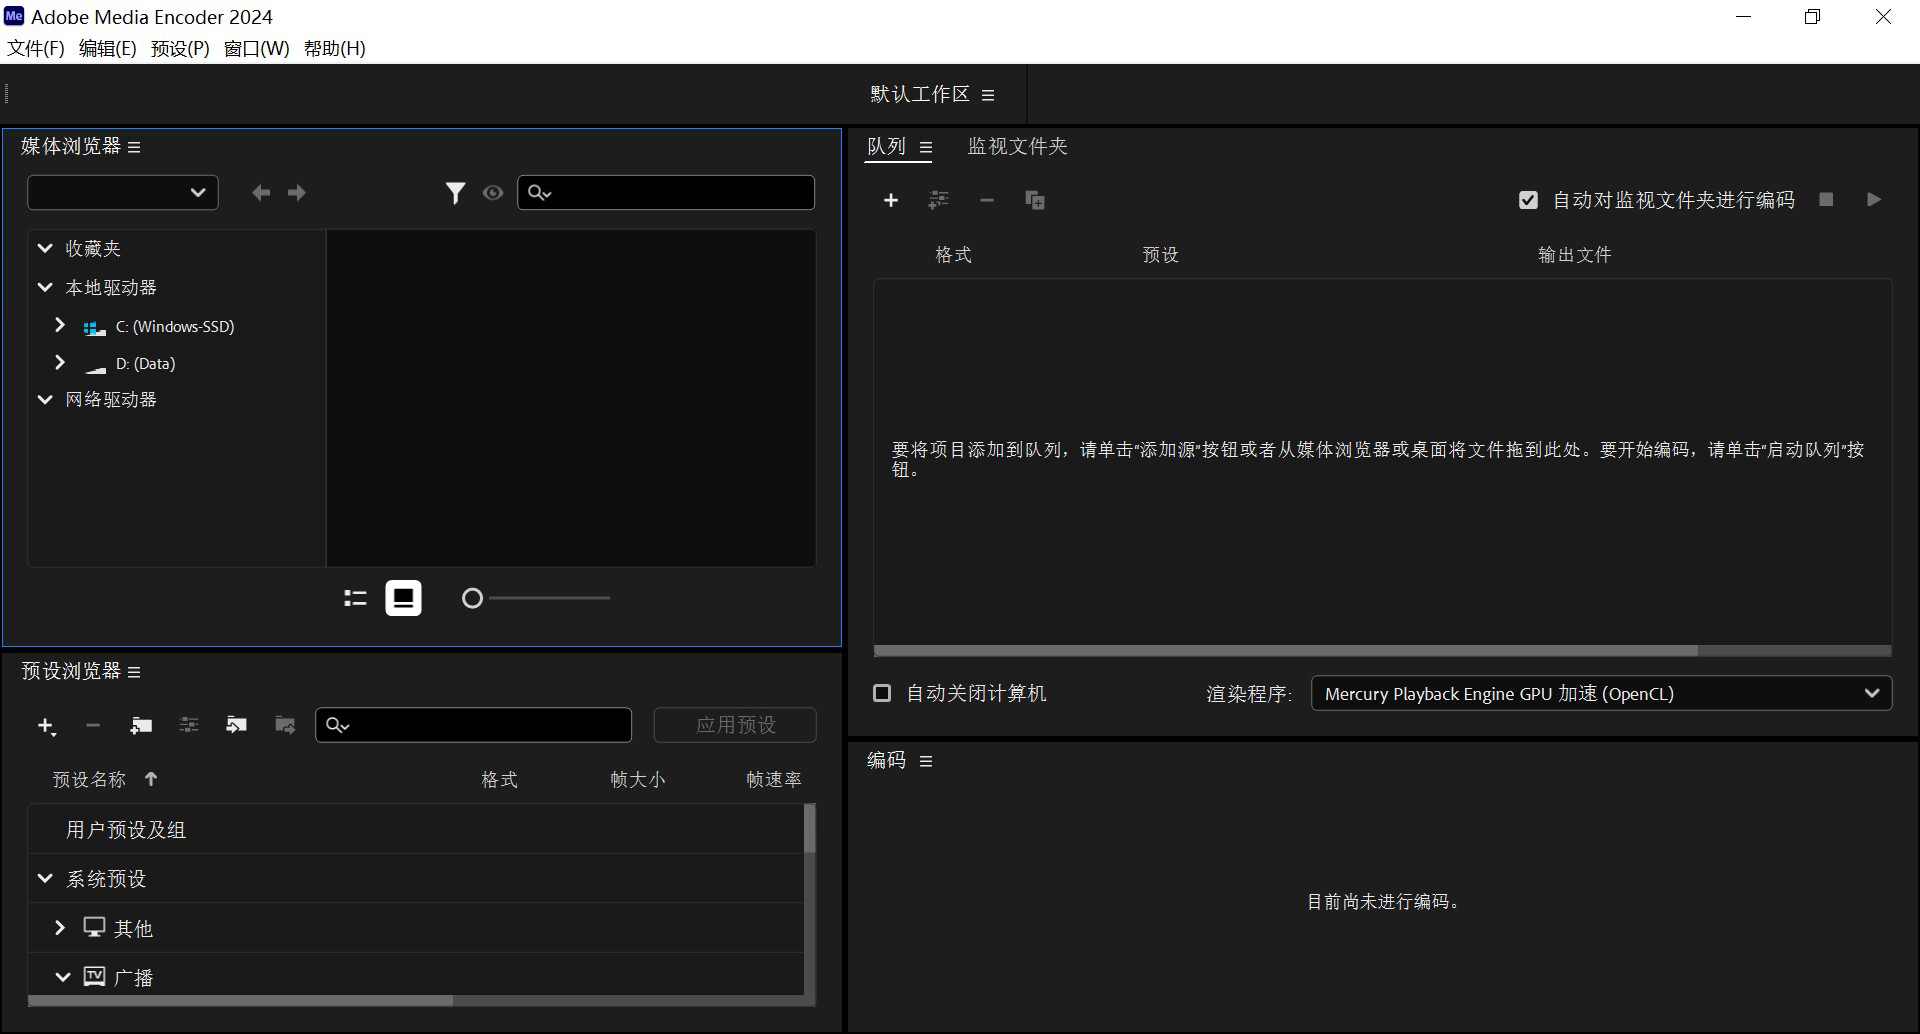Expand the D: (Data) drive
This screenshot has width=1920, height=1034.
[60, 362]
